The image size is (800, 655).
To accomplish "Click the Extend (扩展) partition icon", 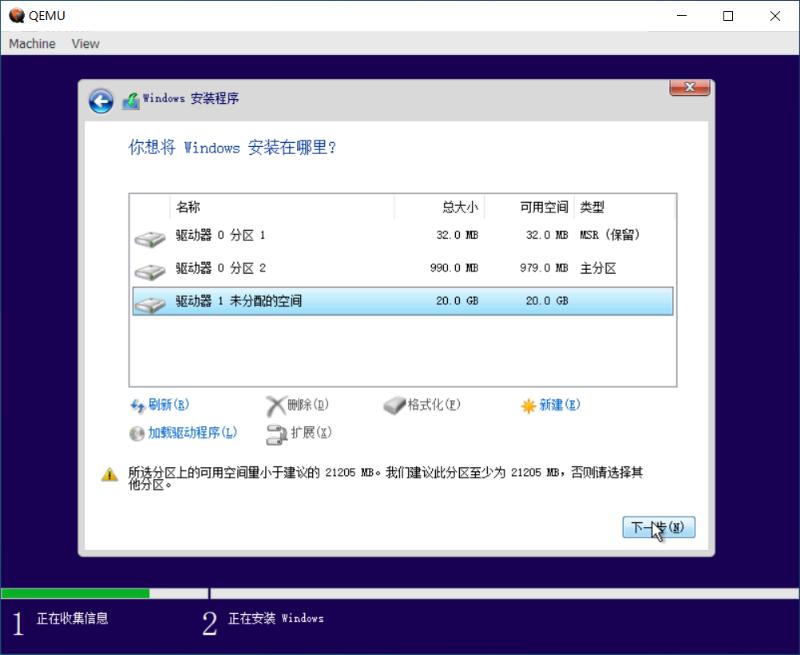I will (x=273, y=433).
